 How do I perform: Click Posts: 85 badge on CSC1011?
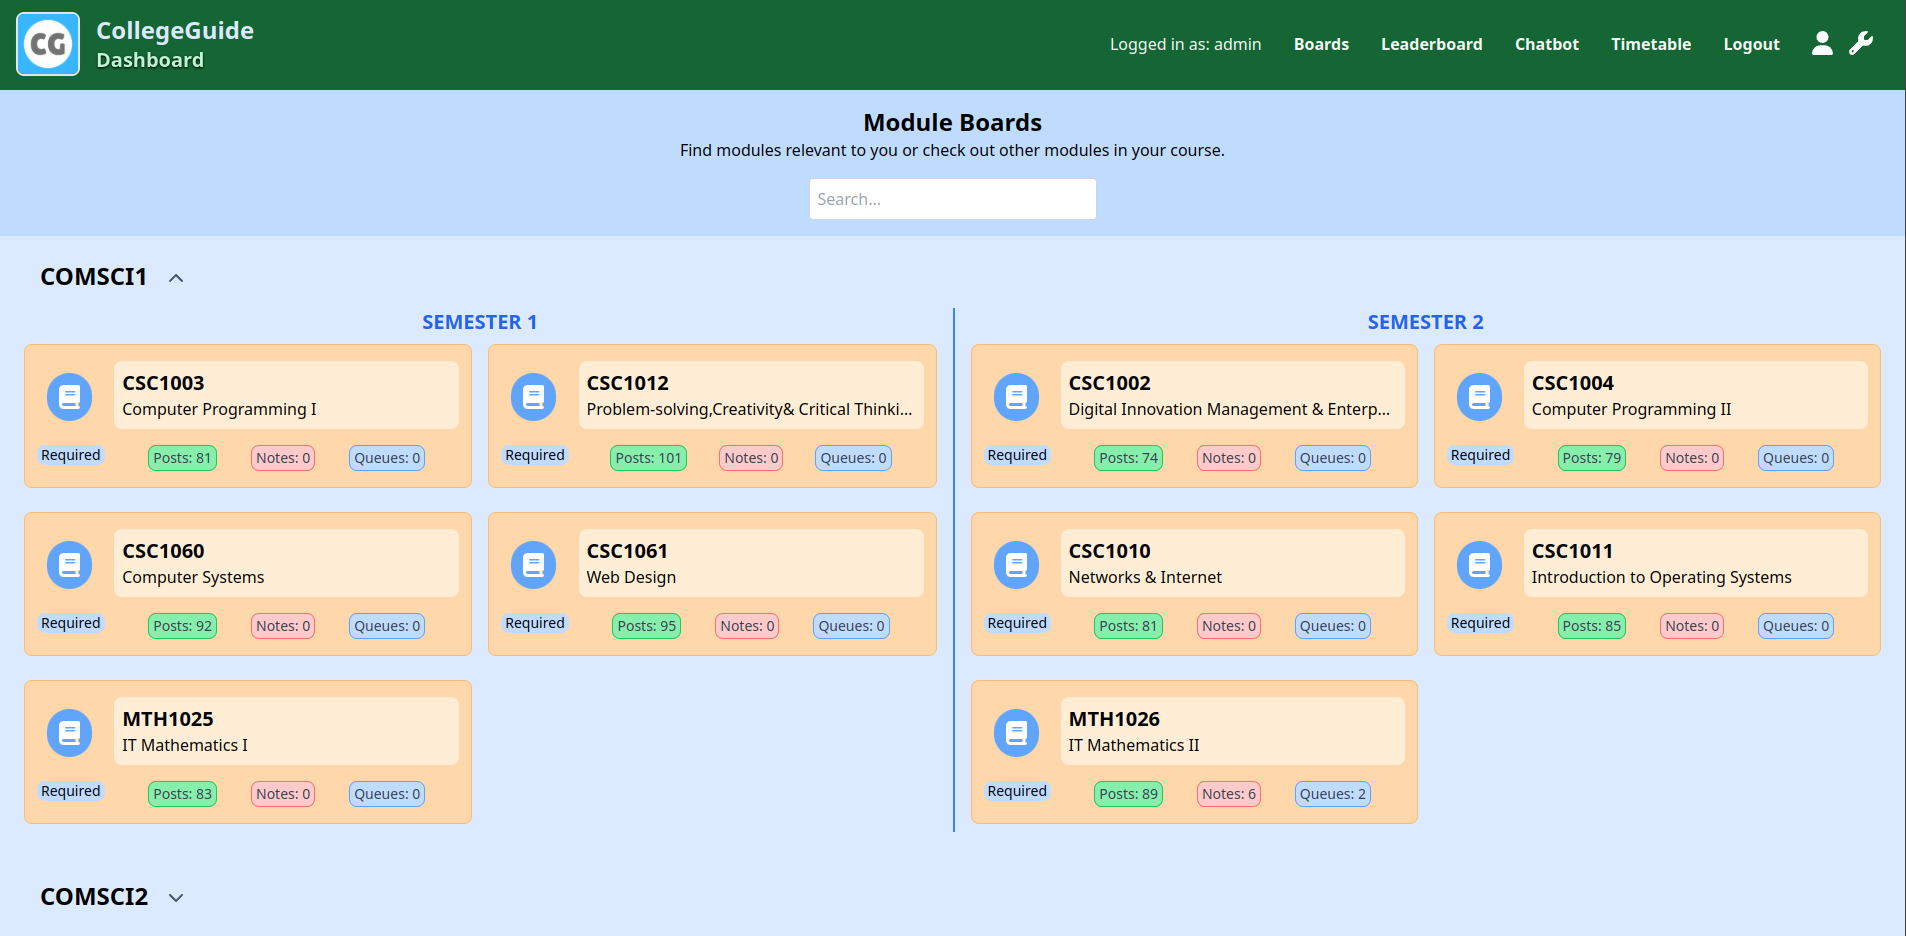click(1591, 626)
